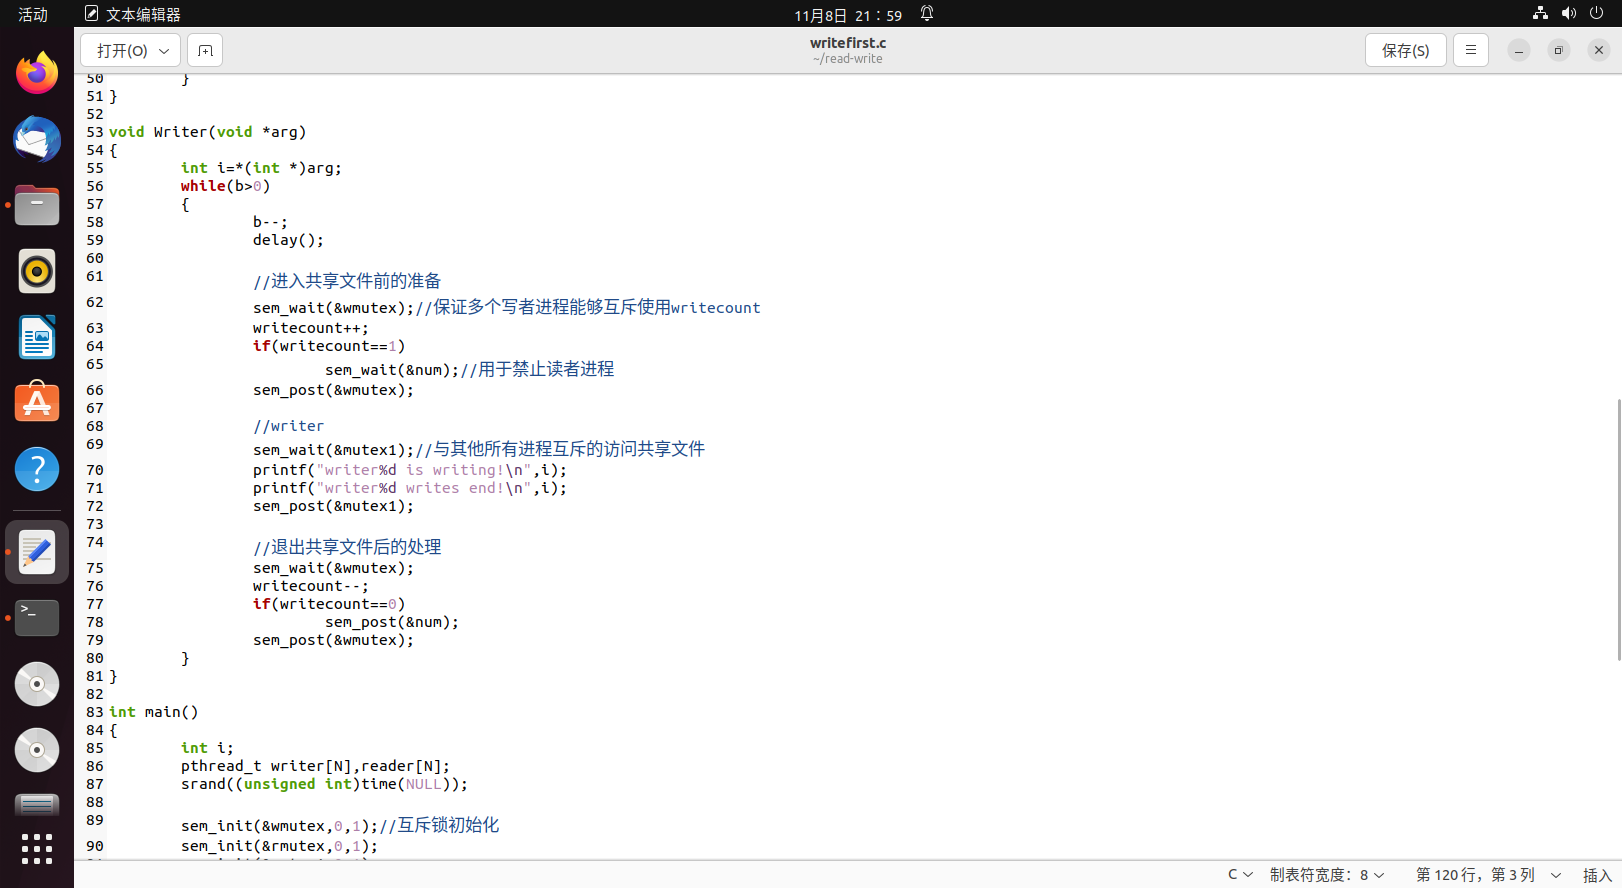Click the 'while(b>0)' line

tap(225, 186)
